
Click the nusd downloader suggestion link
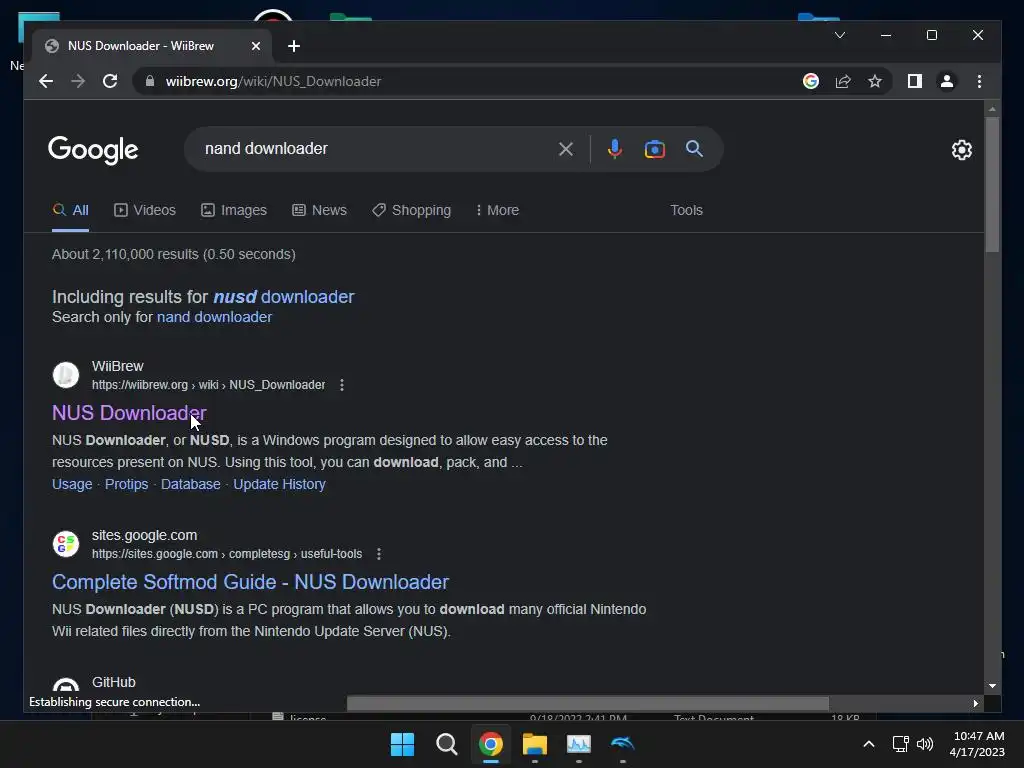tap(283, 296)
